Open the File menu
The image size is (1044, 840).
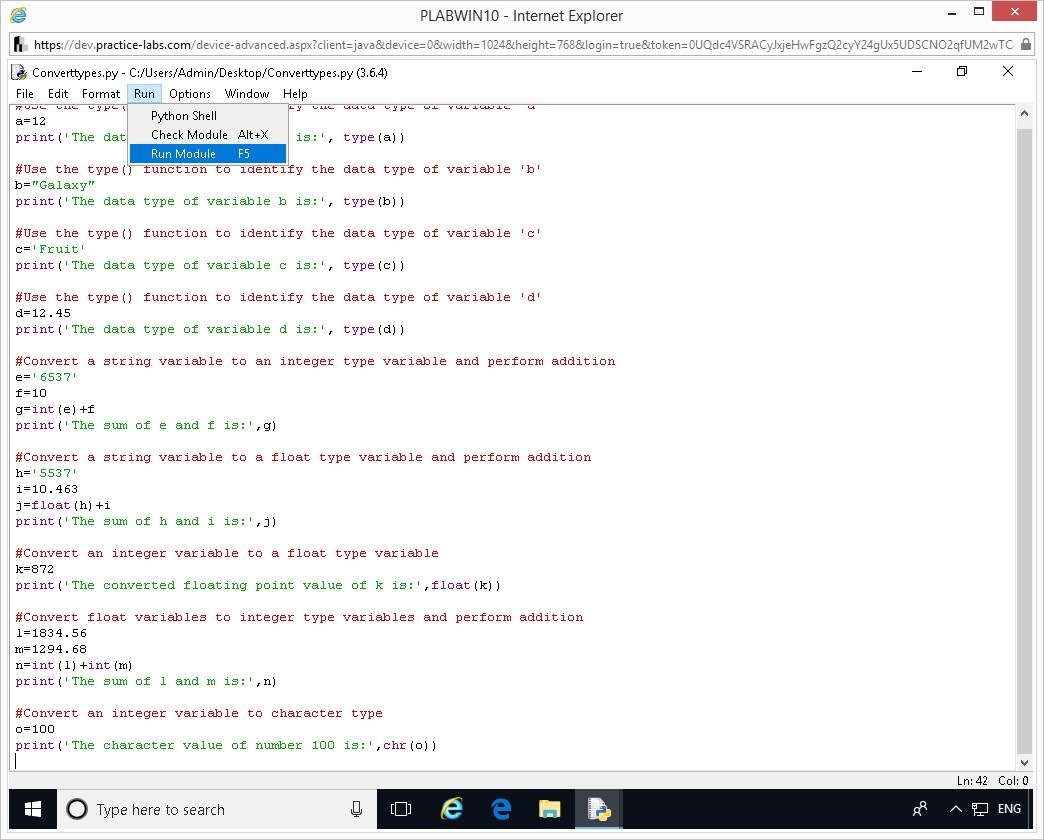pos(25,94)
